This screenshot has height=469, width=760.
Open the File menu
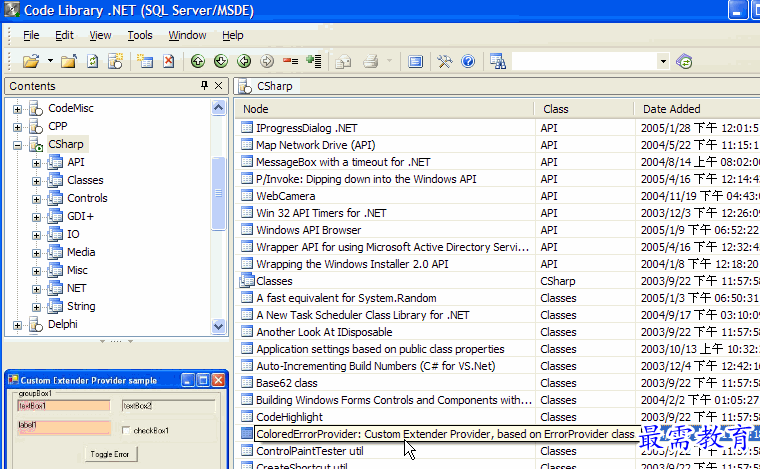(31, 35)
